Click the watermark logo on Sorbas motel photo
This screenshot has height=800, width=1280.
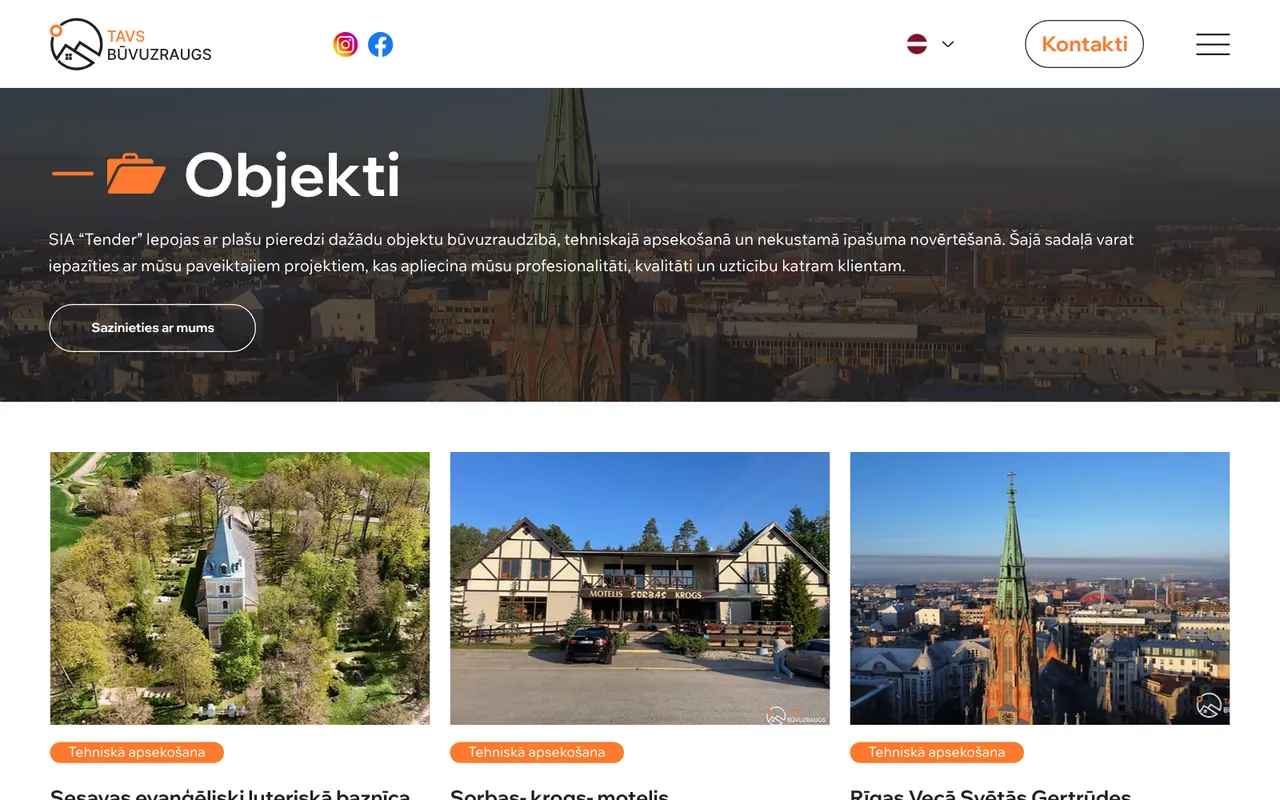pos(796,715)
